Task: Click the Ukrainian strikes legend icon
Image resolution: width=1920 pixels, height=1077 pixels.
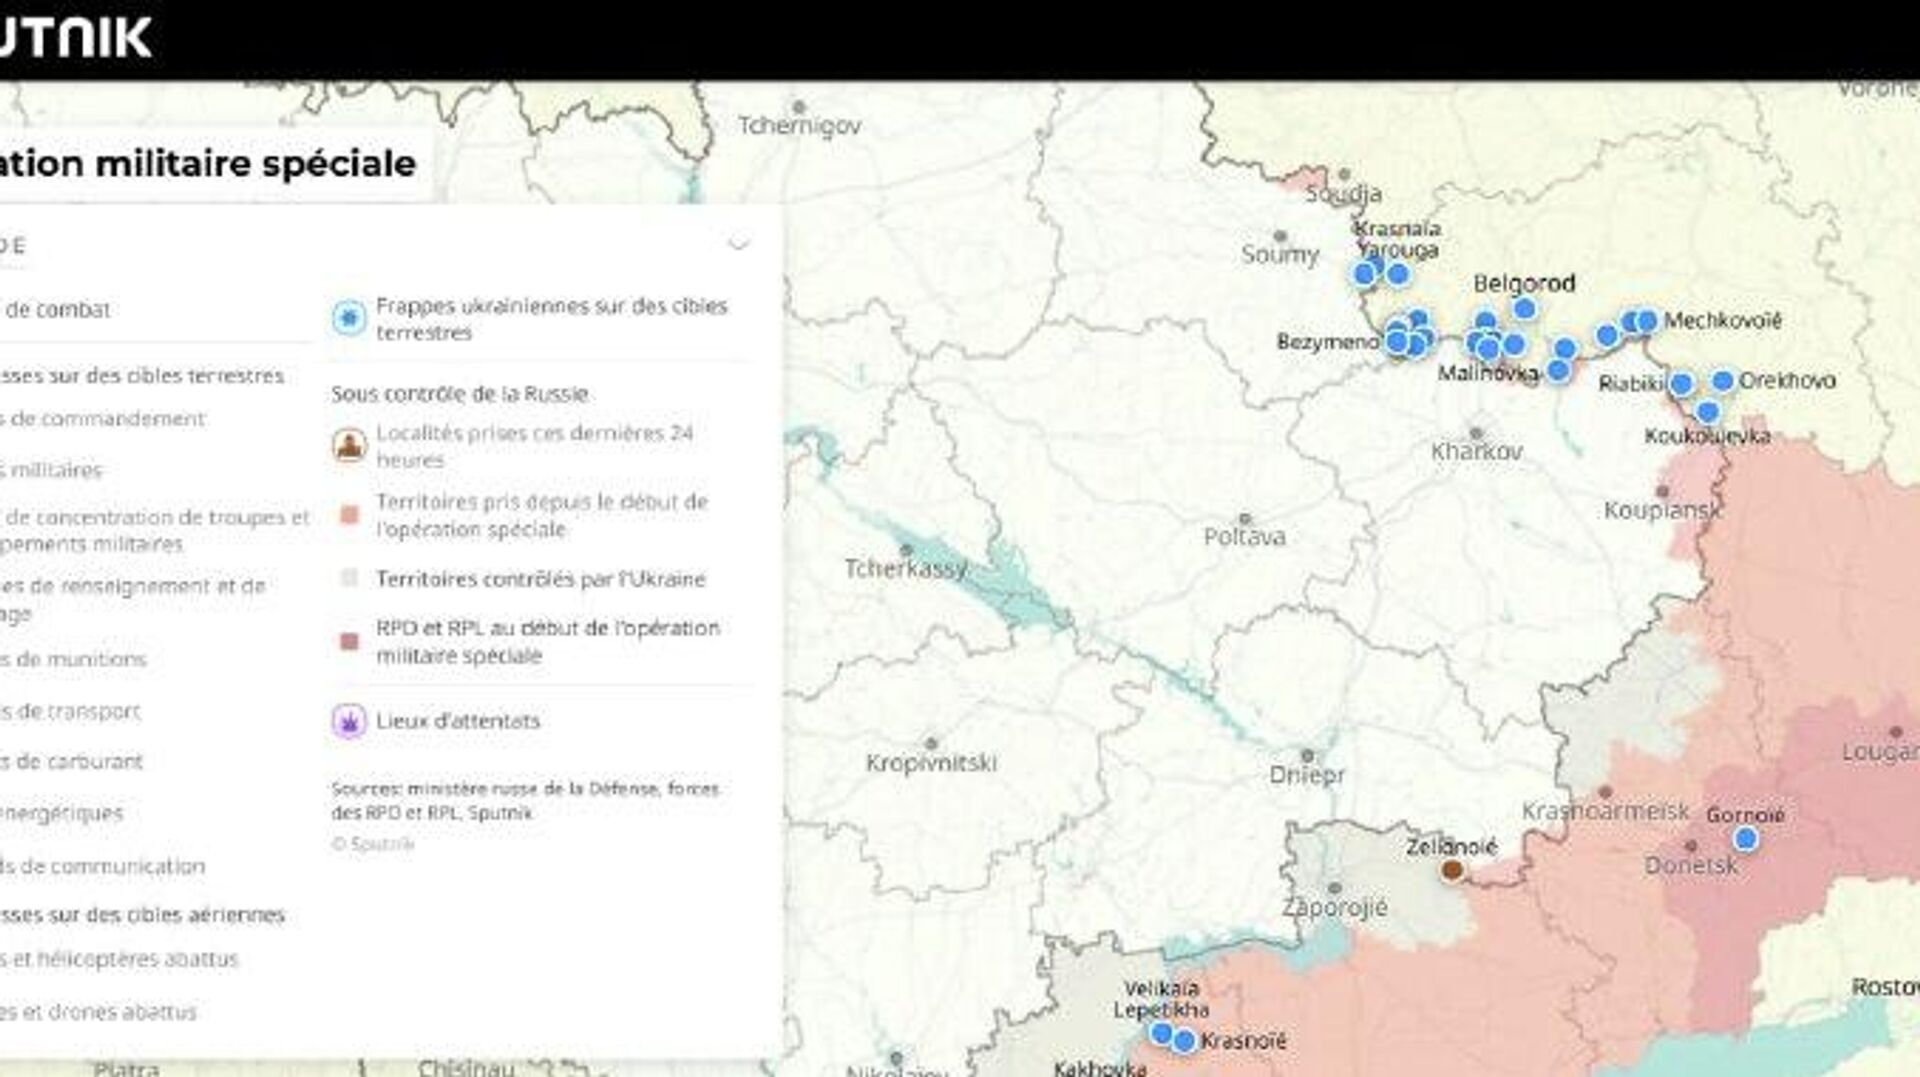Action: click(349, 318)
